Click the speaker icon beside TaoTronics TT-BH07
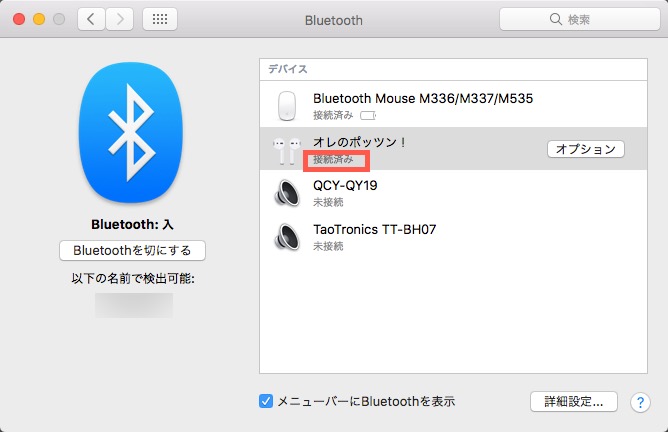Image resolution: width=668 pixels, height=432 pixels. [287, 237]
